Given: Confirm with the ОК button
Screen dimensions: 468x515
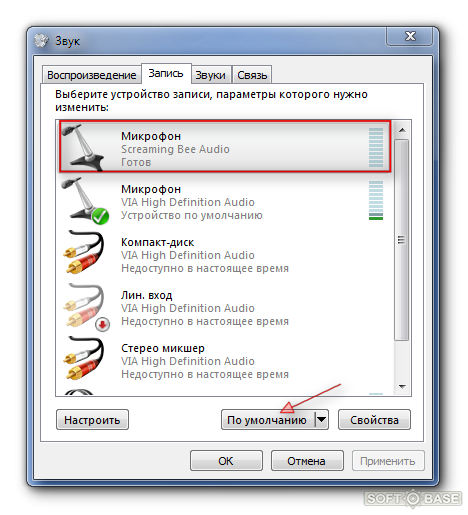Looking at the screenshot, I should 226,461.
